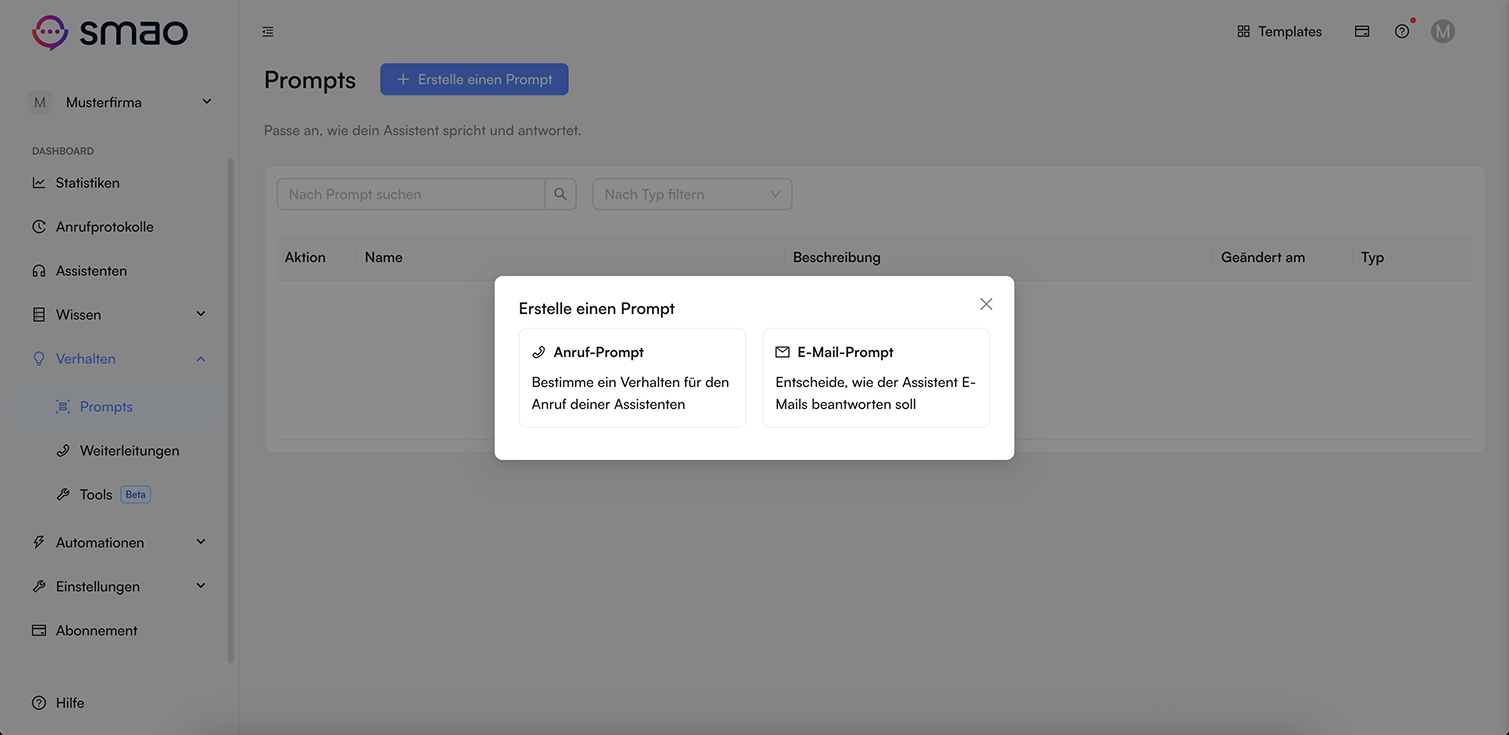Click the Automationen lightning icon

coord(39,543)
